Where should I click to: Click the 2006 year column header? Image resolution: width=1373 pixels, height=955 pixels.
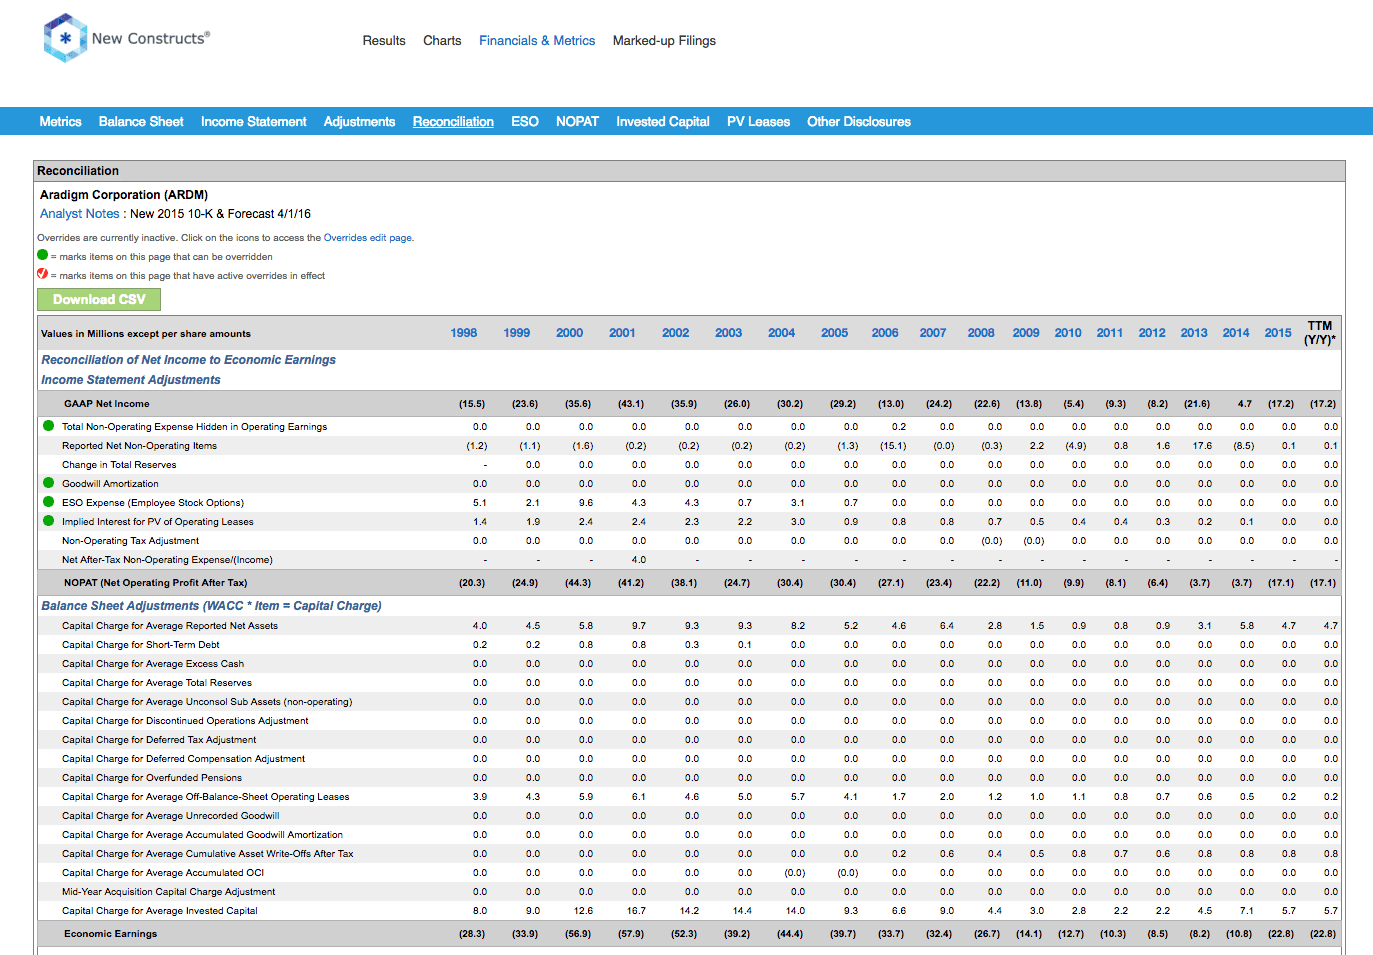885,333
